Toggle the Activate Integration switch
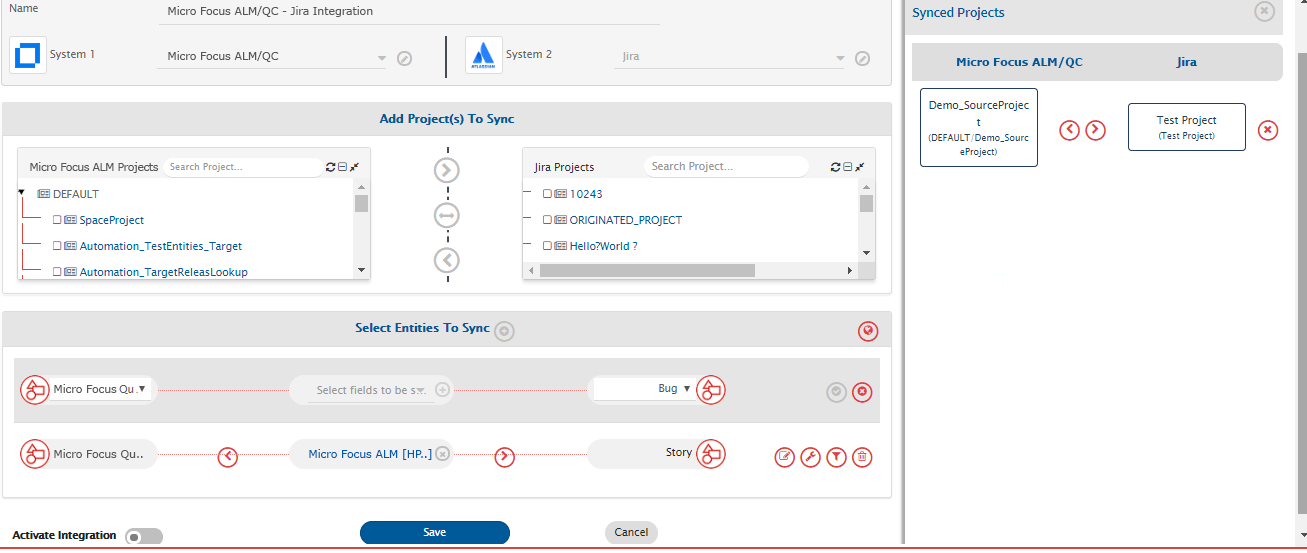This screenshot has height=553, width=1307. (x=144, y=537)
